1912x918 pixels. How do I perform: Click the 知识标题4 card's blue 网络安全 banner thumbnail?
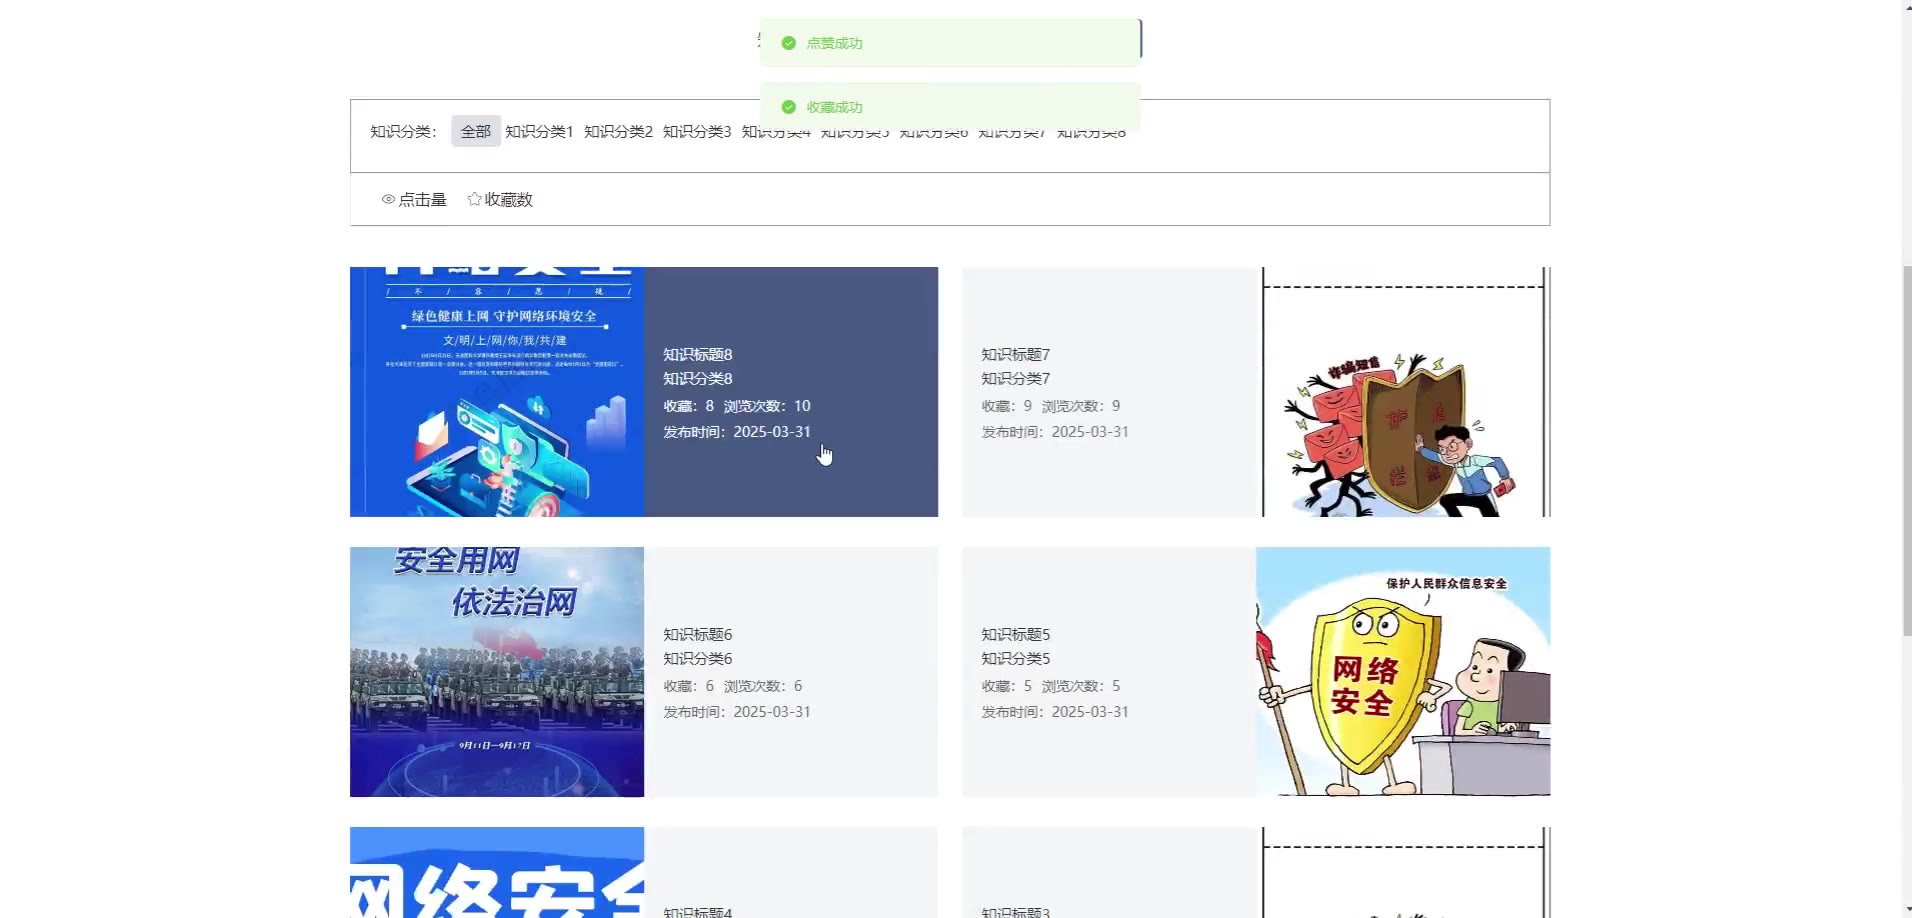point(497,872)
